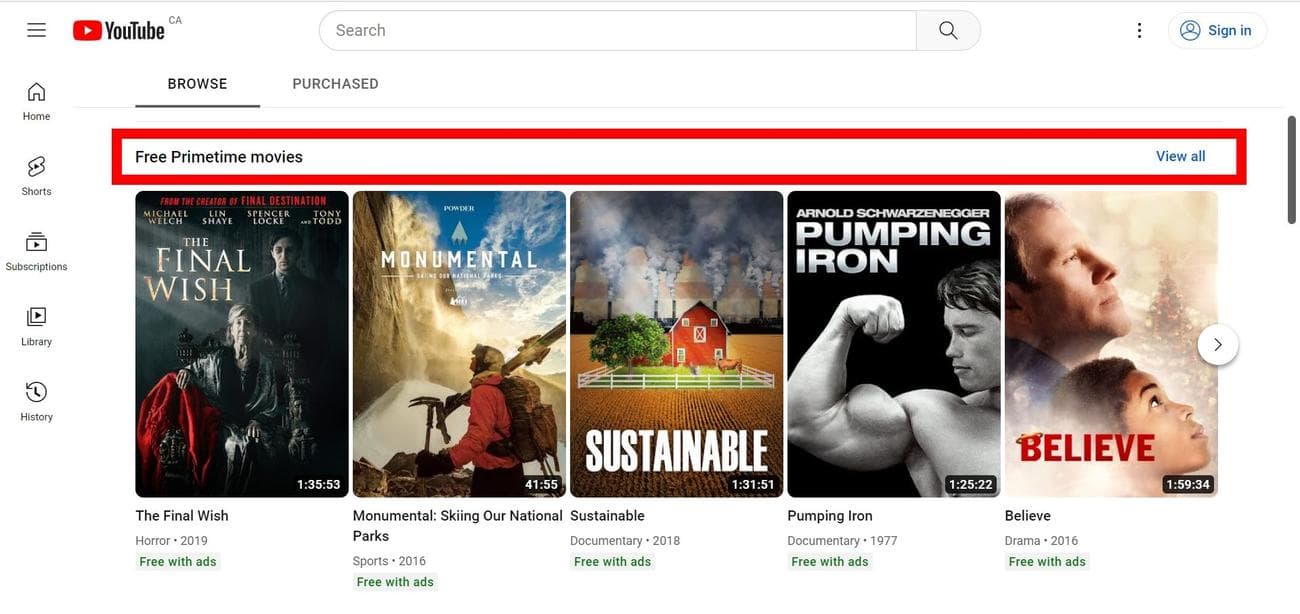Image resolution: width=1300 pixels, height=614 pixels.
Task: Open the hamburger guide menu
Action: 37,30
